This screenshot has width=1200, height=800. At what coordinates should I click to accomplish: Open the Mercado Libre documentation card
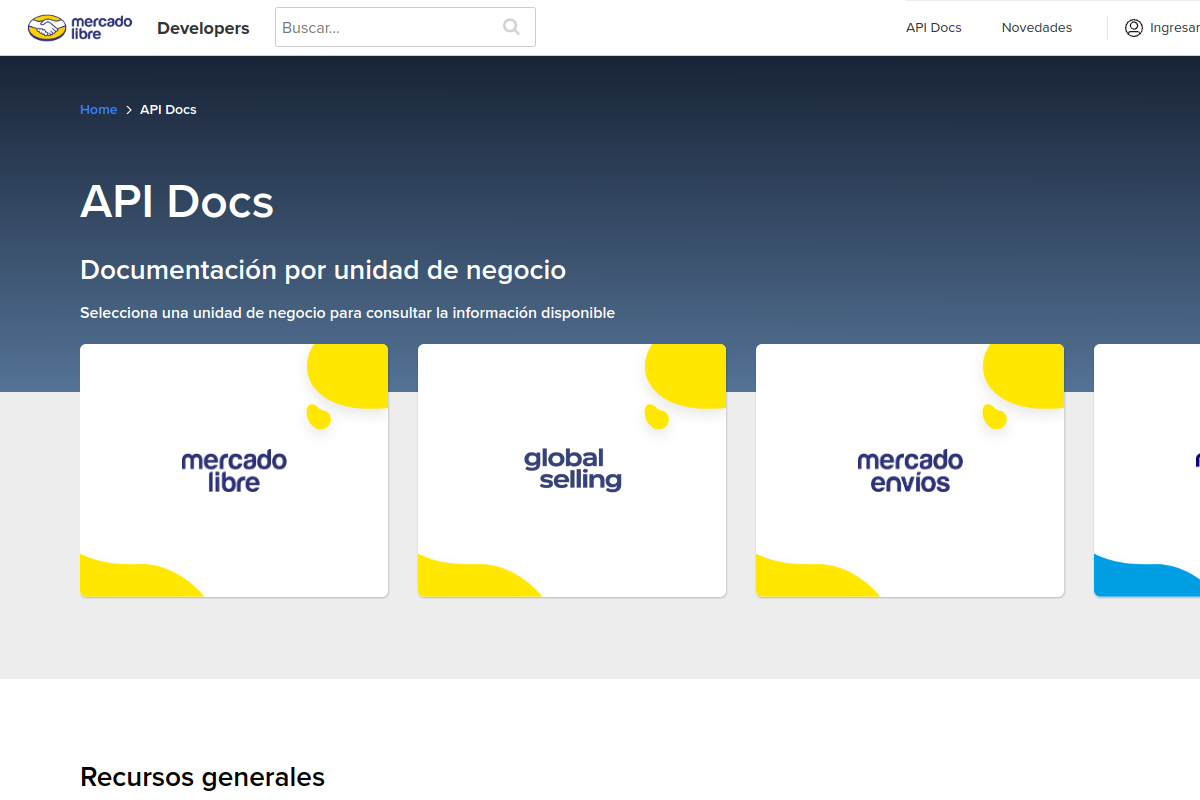point(234,471)
